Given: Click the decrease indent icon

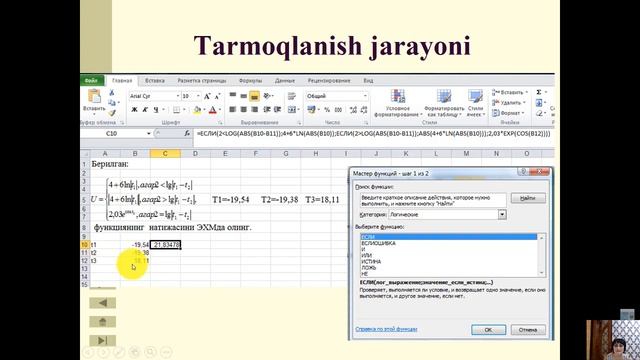Looking at the screenshot, I should tap(267, 109).
